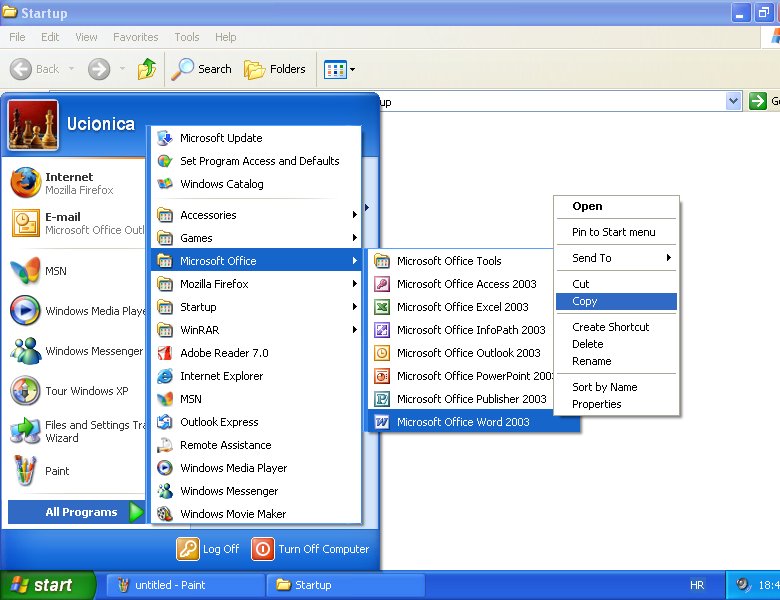
Task: Expand the Accessories submenu
Action: tap(256, 215)
